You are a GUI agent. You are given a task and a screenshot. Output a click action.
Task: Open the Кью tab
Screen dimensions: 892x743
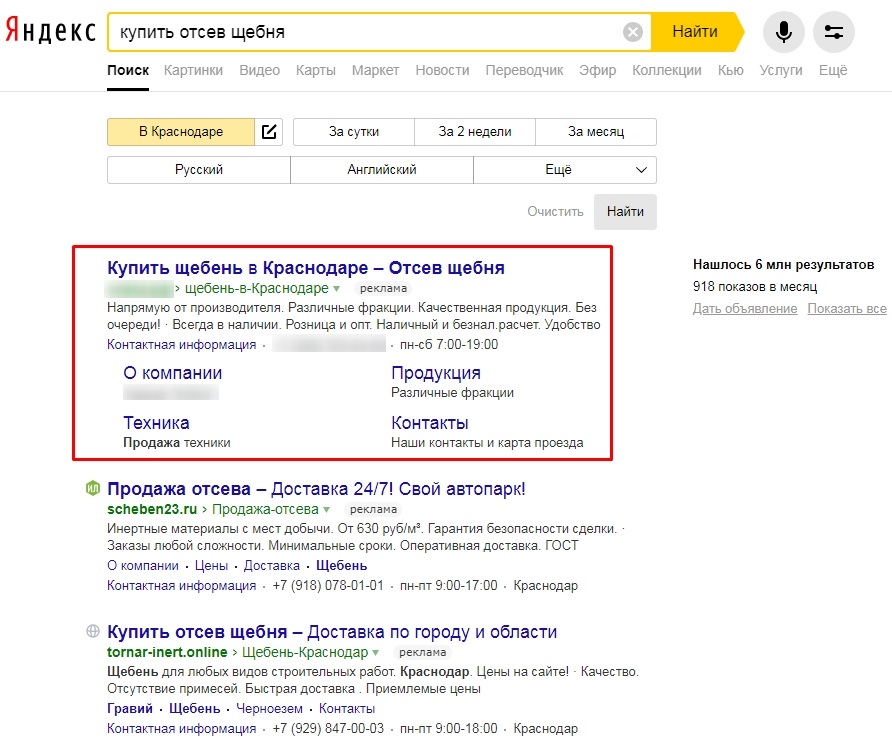coord(730,70)
